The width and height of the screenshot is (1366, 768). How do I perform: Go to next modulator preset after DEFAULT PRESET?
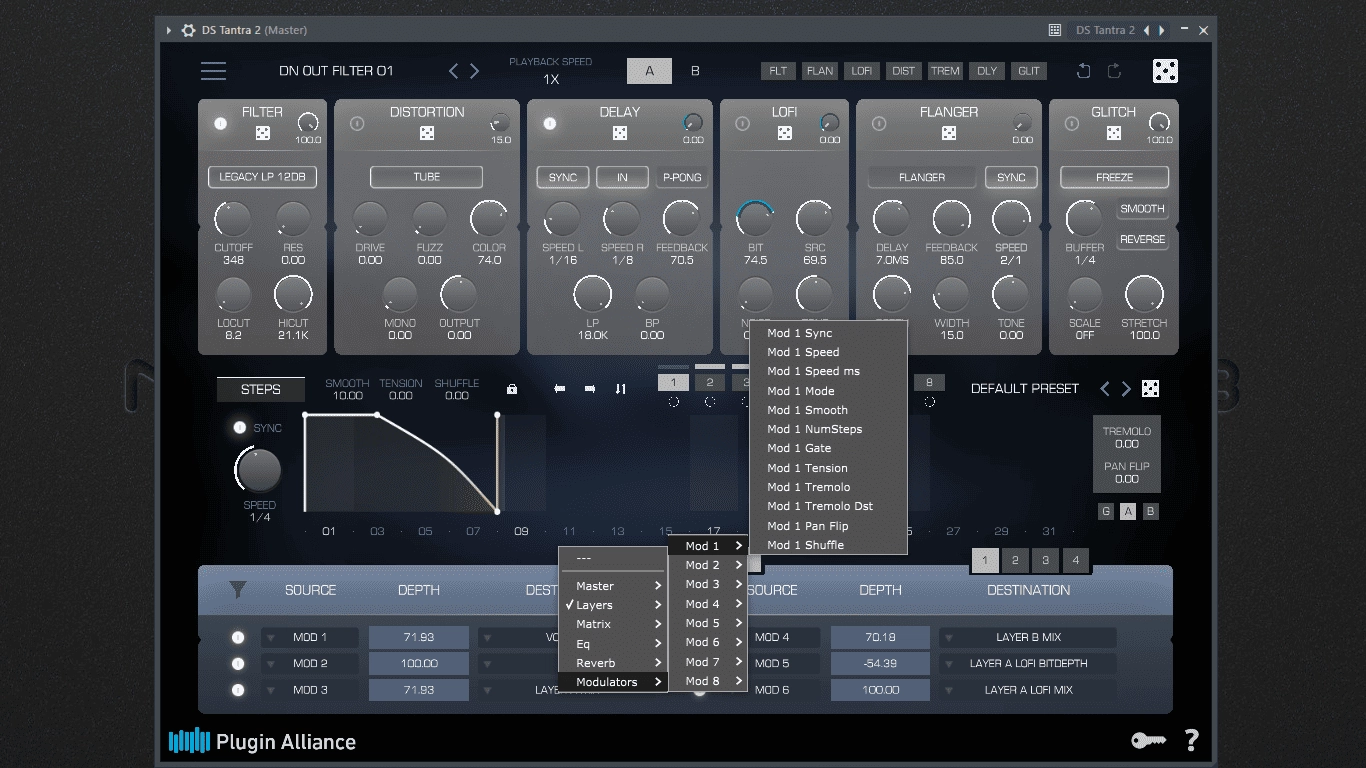[1126, 389]
